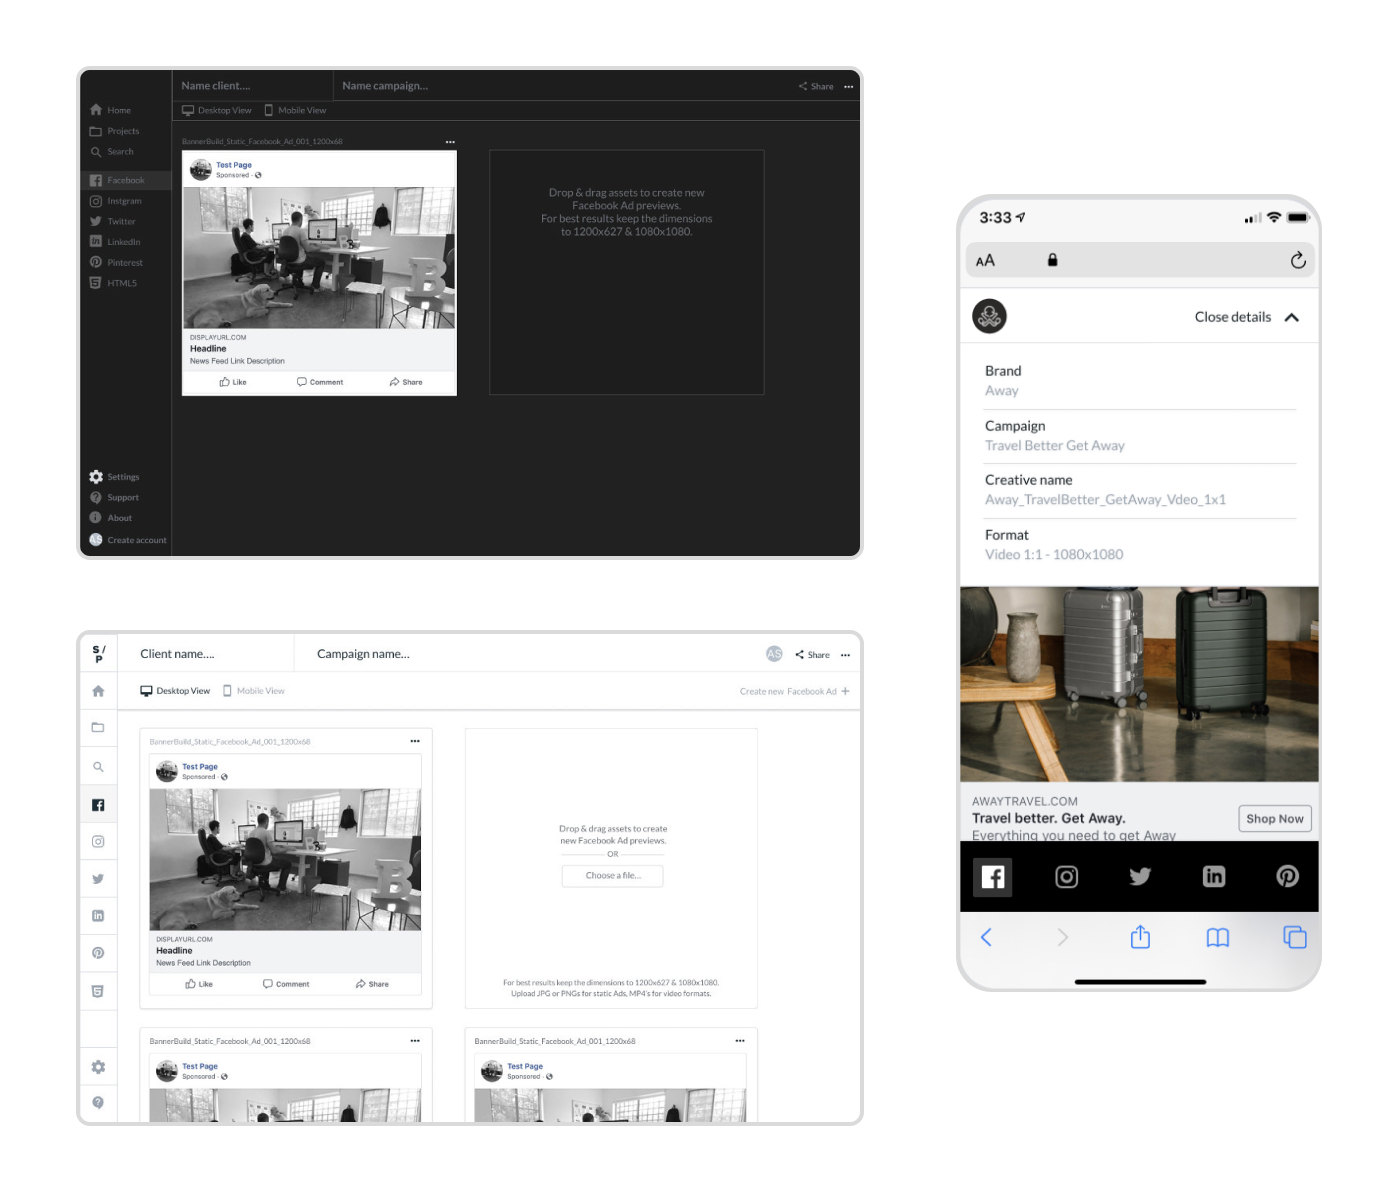Screen dimensions: 1400x1190
Task: Tap the Safari share icon on the phone
Action: 1140,937
